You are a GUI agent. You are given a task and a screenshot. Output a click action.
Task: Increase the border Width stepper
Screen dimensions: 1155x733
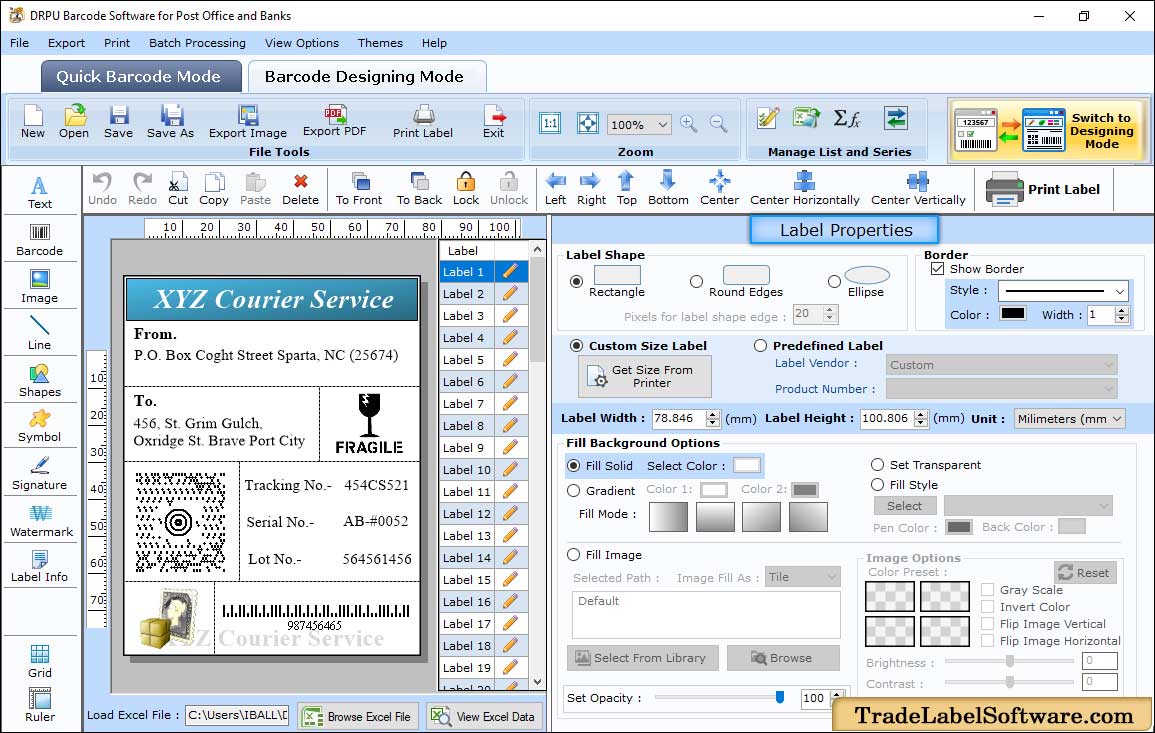1122,310
